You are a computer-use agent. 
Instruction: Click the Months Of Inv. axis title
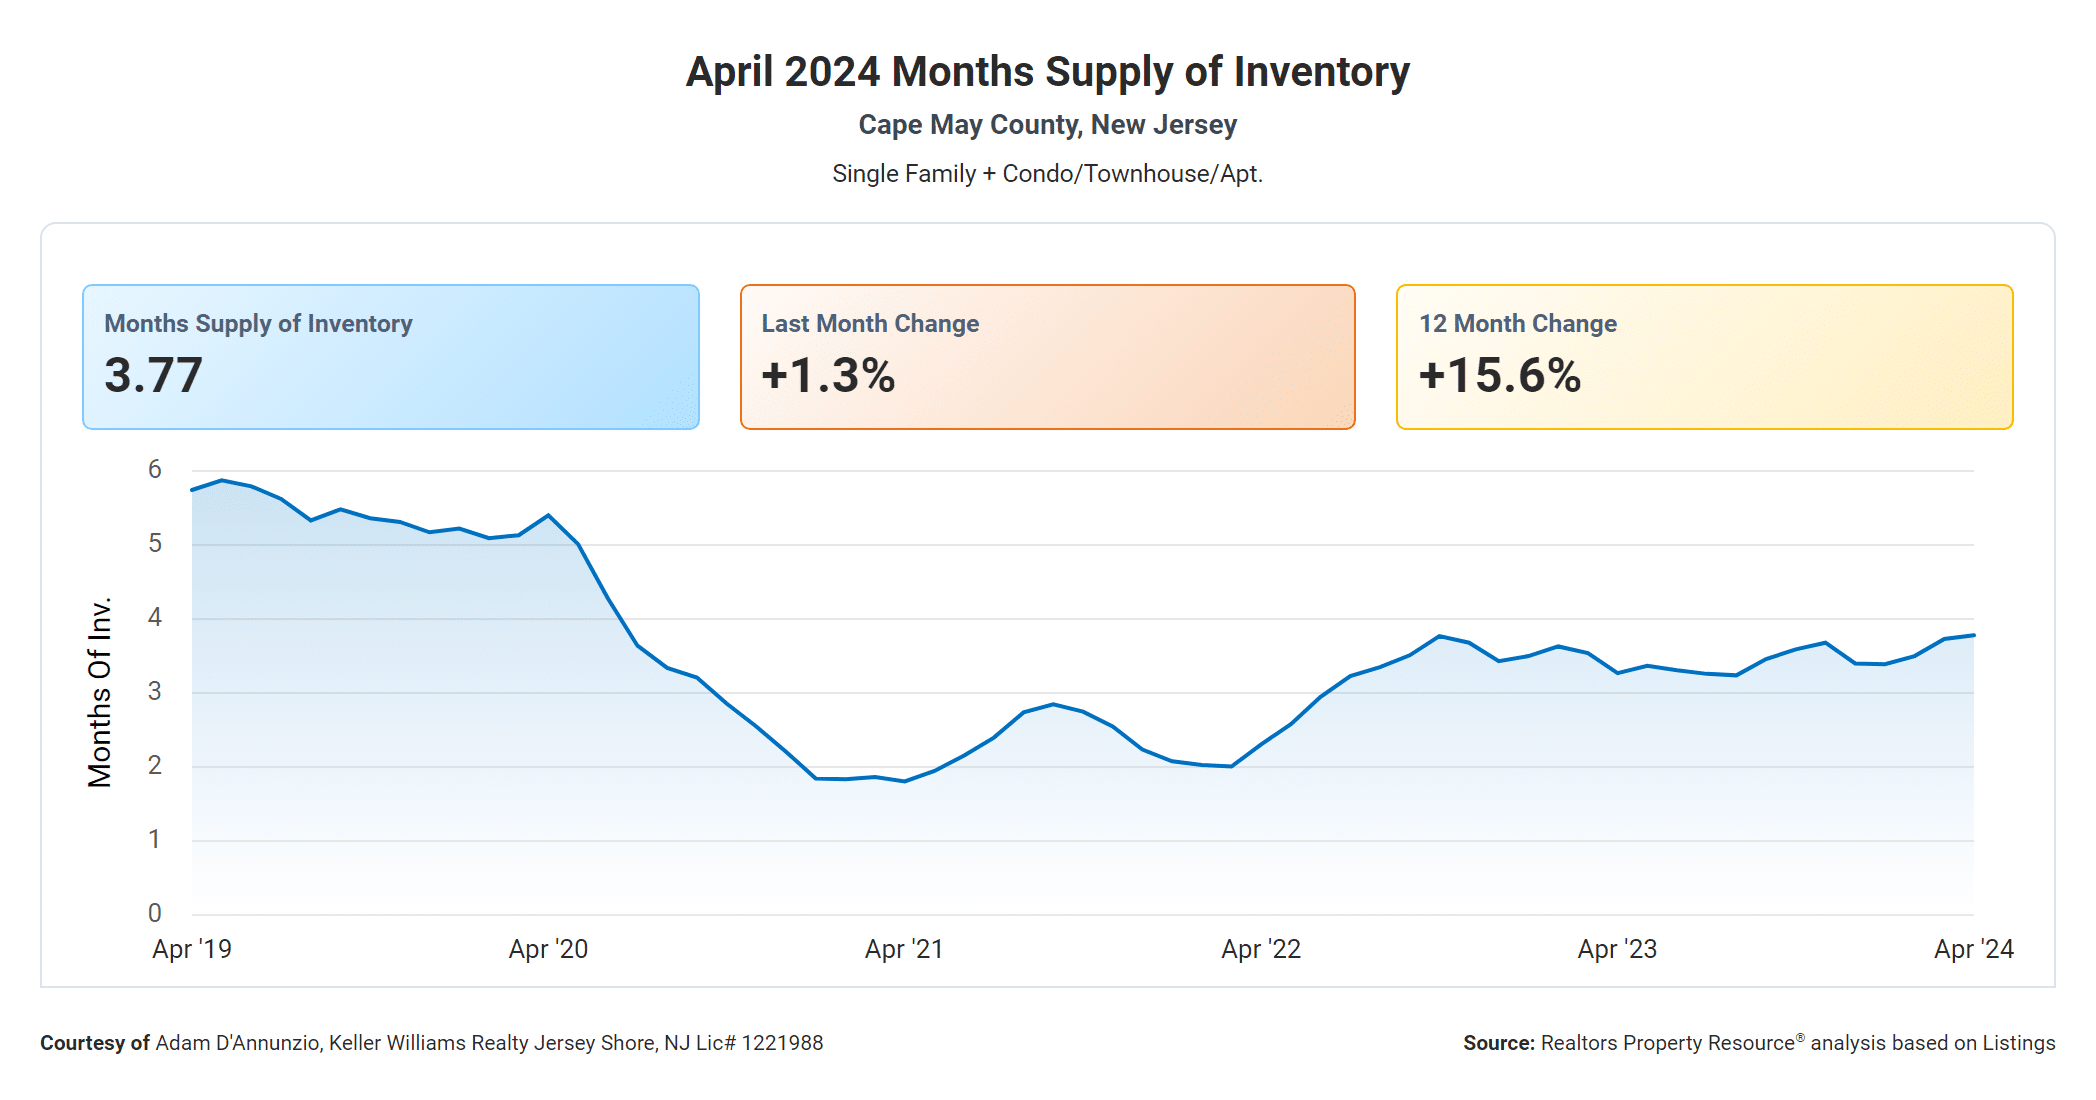[100, 692]
